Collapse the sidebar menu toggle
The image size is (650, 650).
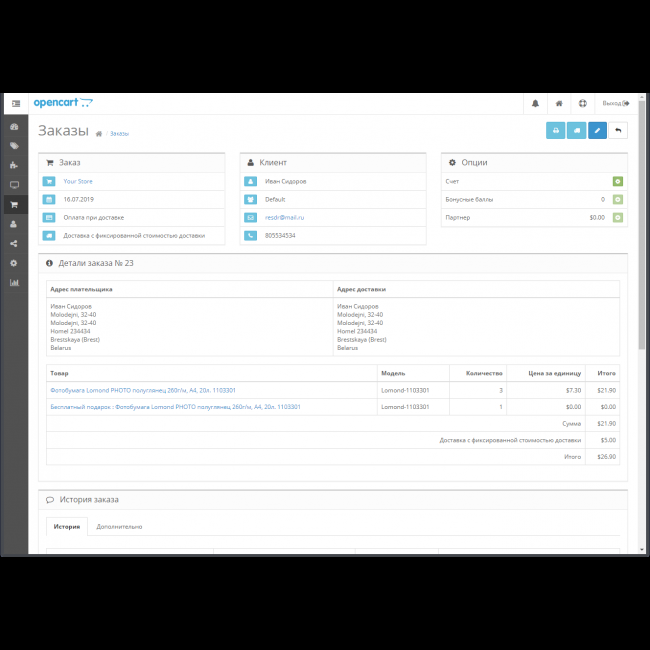point(15,103)
